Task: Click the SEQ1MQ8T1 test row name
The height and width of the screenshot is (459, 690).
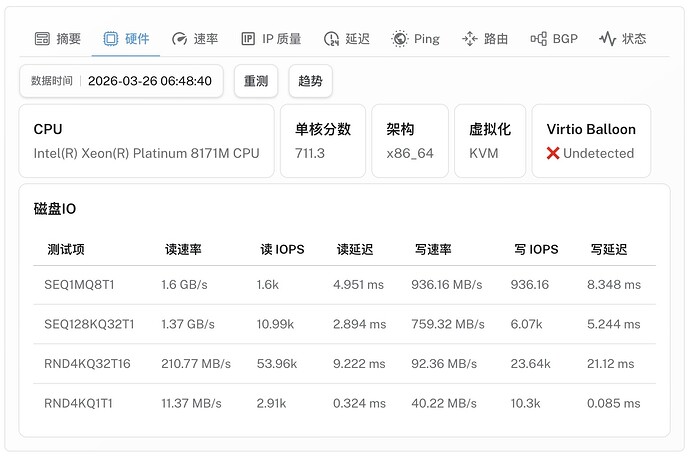Action: (79, 285)
